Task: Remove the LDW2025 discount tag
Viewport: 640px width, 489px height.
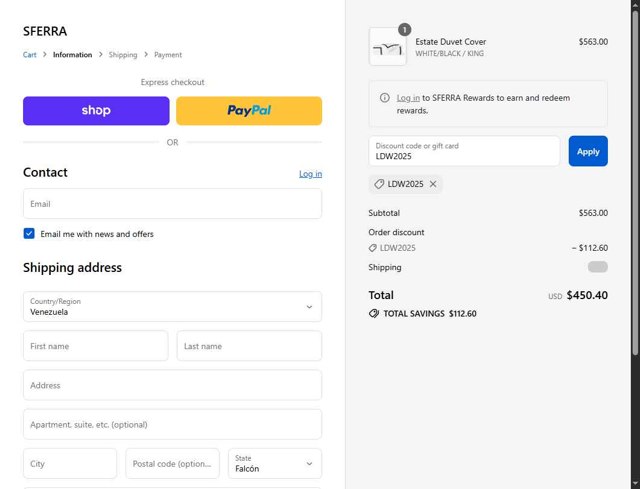Action: (x=433, y=184)
